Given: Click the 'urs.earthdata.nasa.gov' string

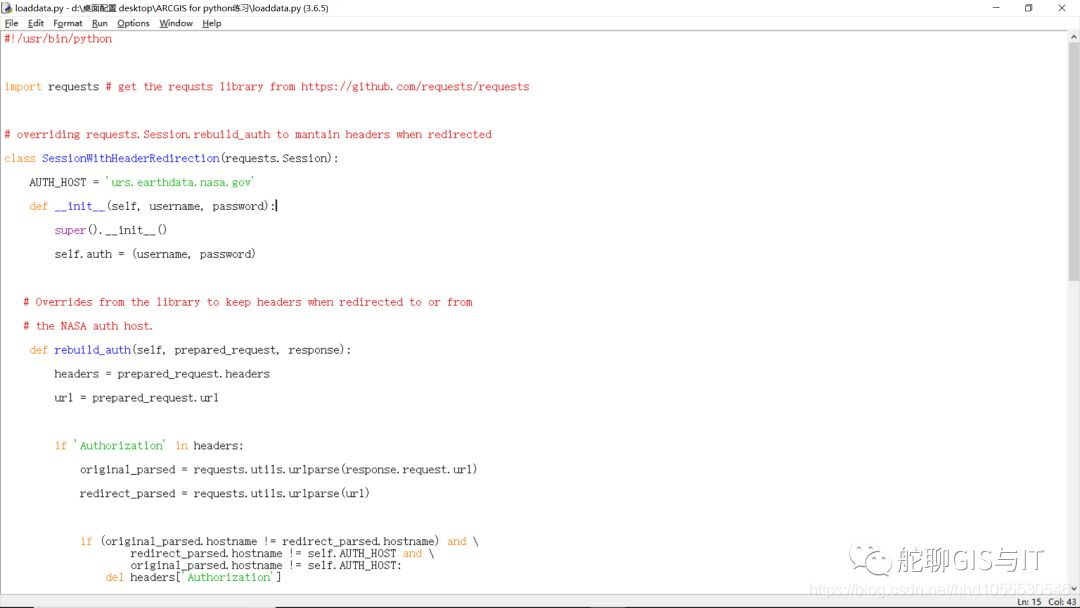Looking at the screenshot, I should pos(180,182).
